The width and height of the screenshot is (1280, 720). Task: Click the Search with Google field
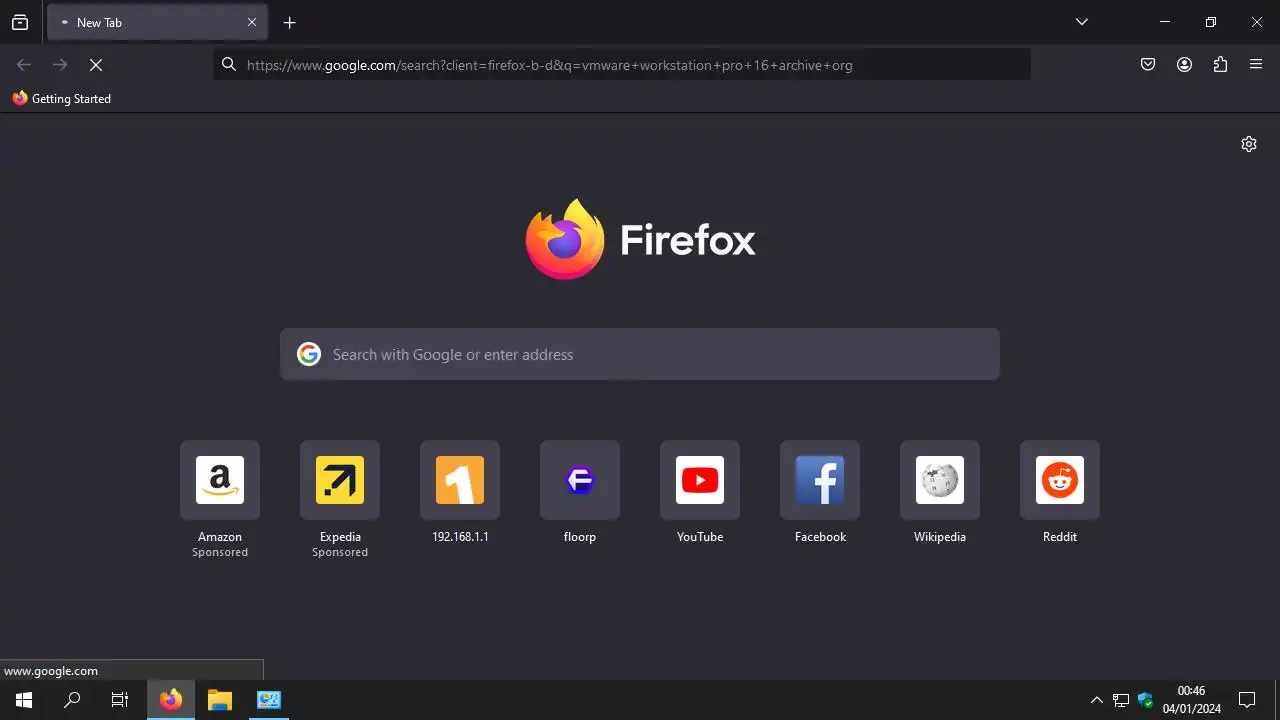pyautogui.click(x=640, y=354)
